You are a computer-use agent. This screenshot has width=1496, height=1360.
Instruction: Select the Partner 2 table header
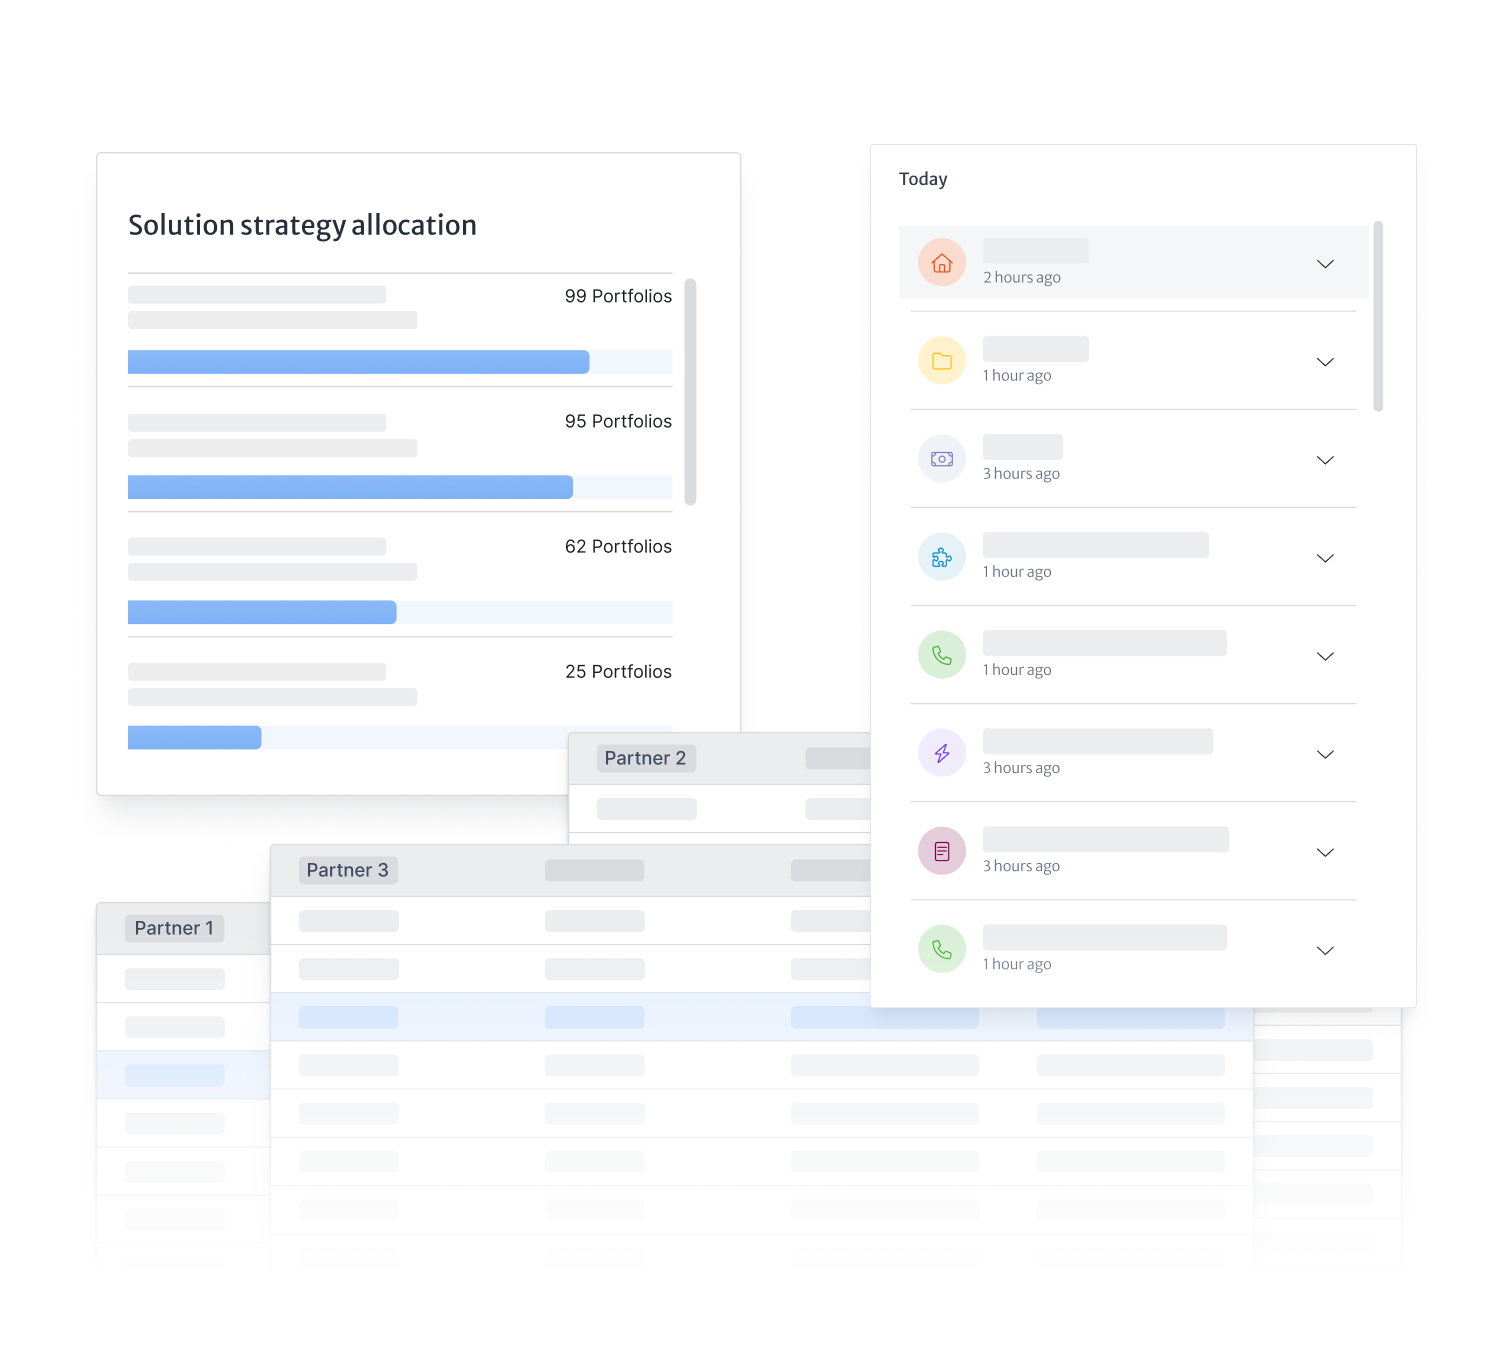pyautogui.click(x=646, y=758)
